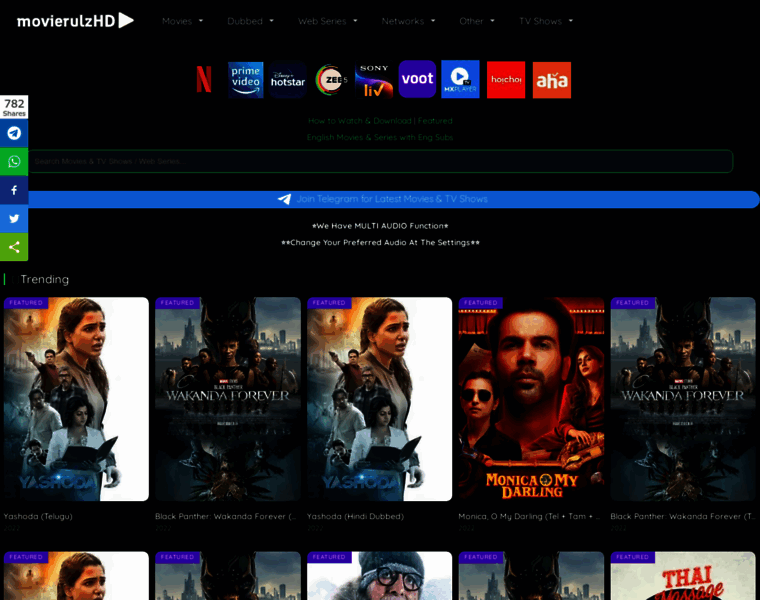
Task: Share page on WhatsApp sidebar icon
Action: [14, 161]
